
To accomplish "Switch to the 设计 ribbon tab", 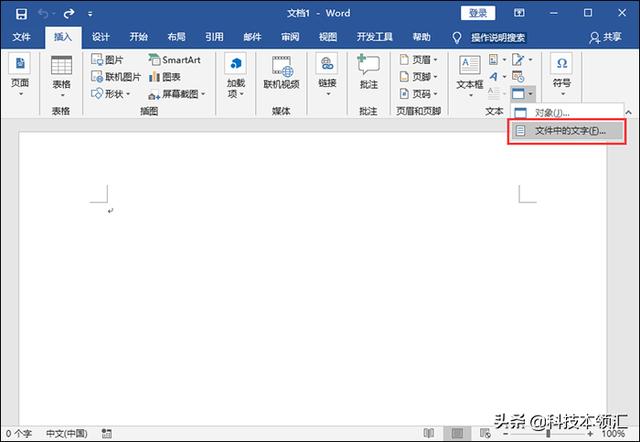I will pos(100,37).
